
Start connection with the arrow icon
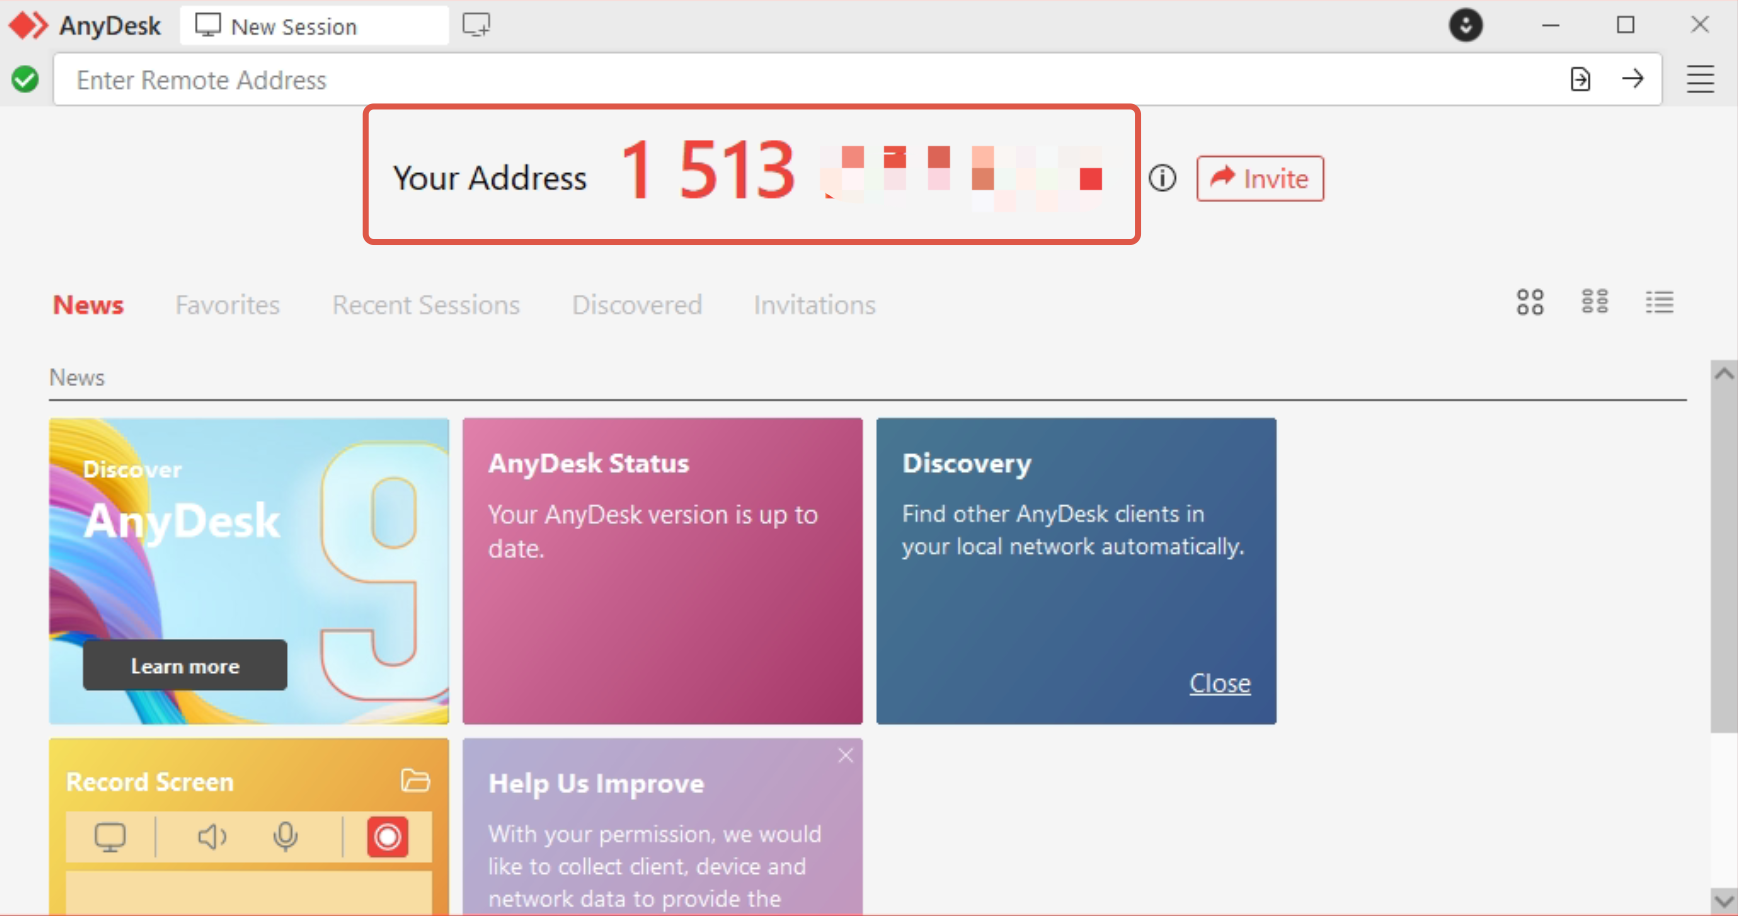click(x=1635, y=79)
